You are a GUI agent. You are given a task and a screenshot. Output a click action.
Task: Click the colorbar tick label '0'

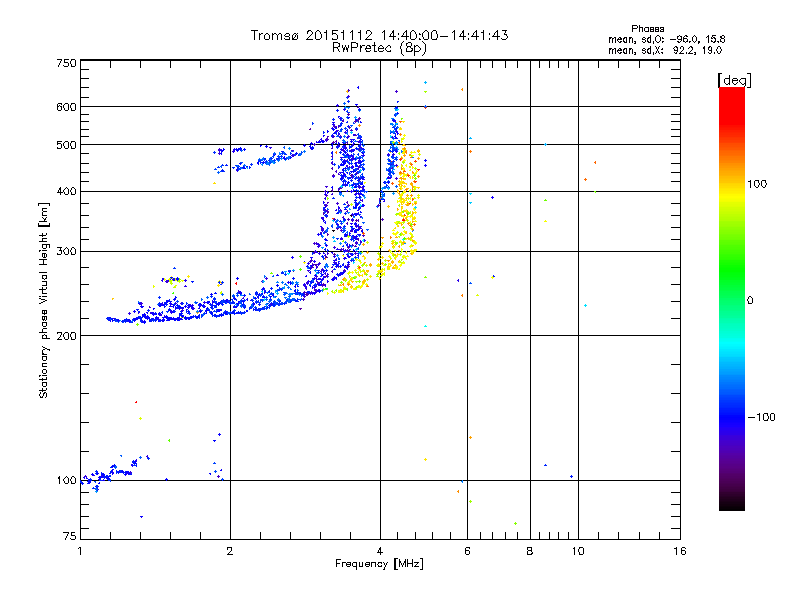[x=750, y=301]
